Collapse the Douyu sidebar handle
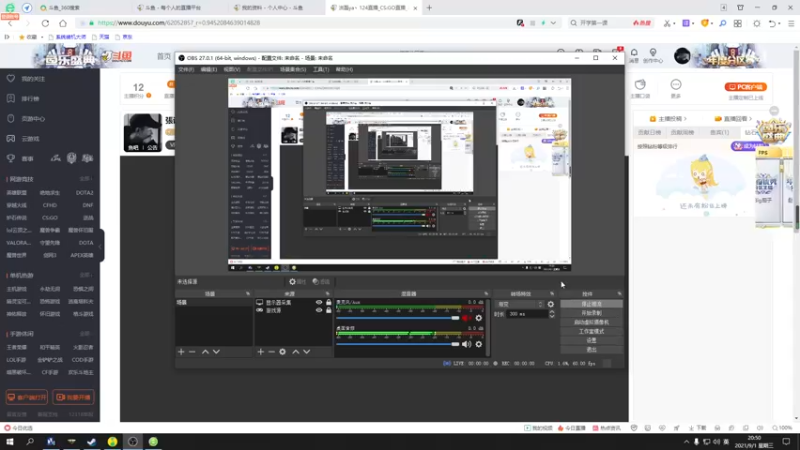 point(101,245)
